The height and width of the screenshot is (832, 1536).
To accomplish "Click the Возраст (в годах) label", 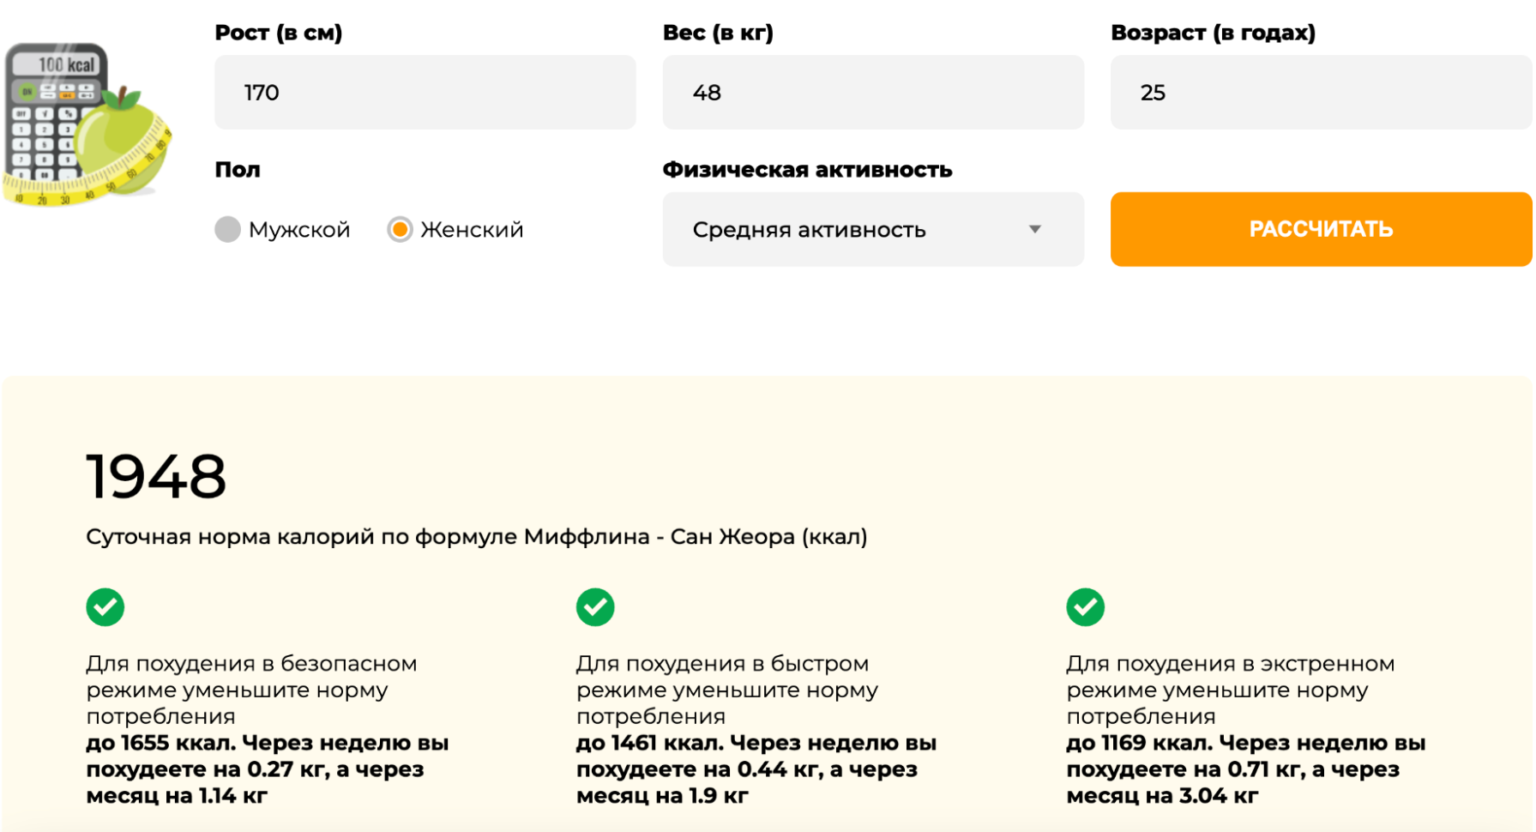I will pyautogui.click(x=1212, y=33).
